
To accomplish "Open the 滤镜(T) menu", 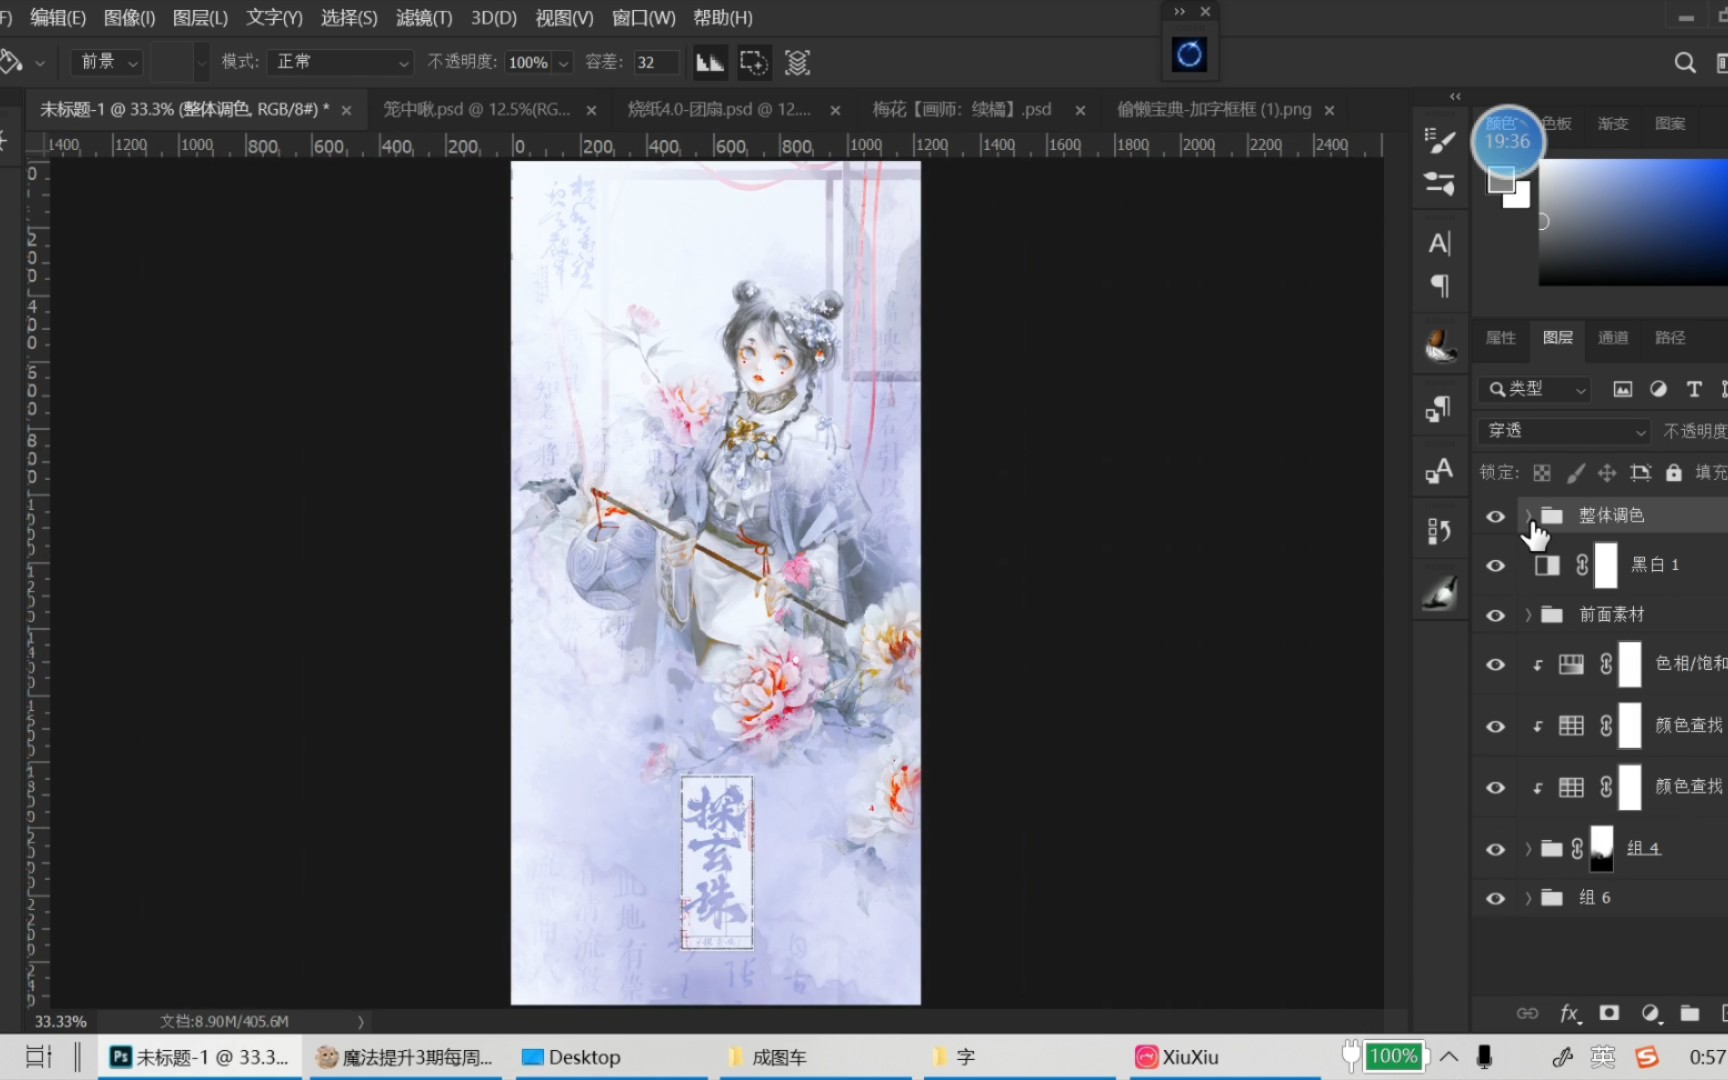I will pyautogui.click(x=424, y=18).
